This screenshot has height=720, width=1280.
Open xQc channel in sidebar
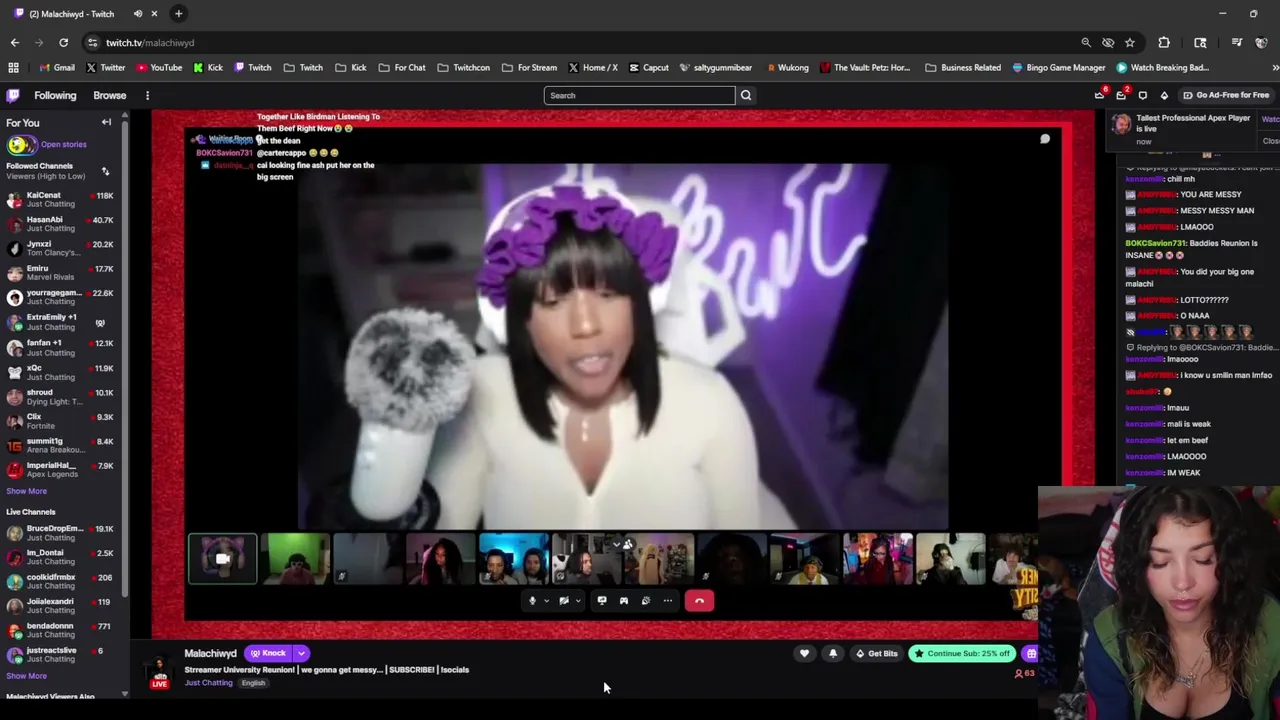pos(60,372)
